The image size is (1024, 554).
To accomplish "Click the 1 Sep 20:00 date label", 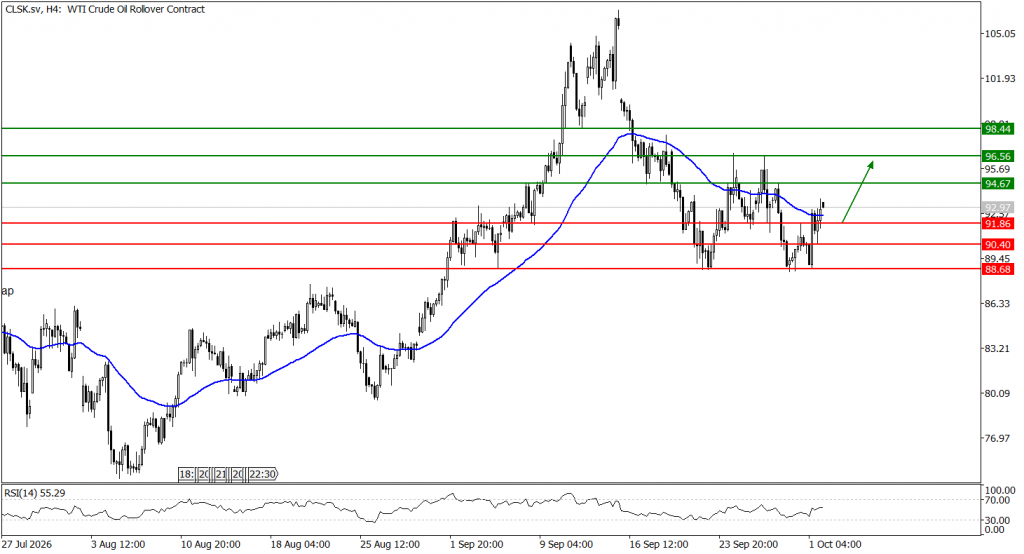I will (x=477, y=544).
